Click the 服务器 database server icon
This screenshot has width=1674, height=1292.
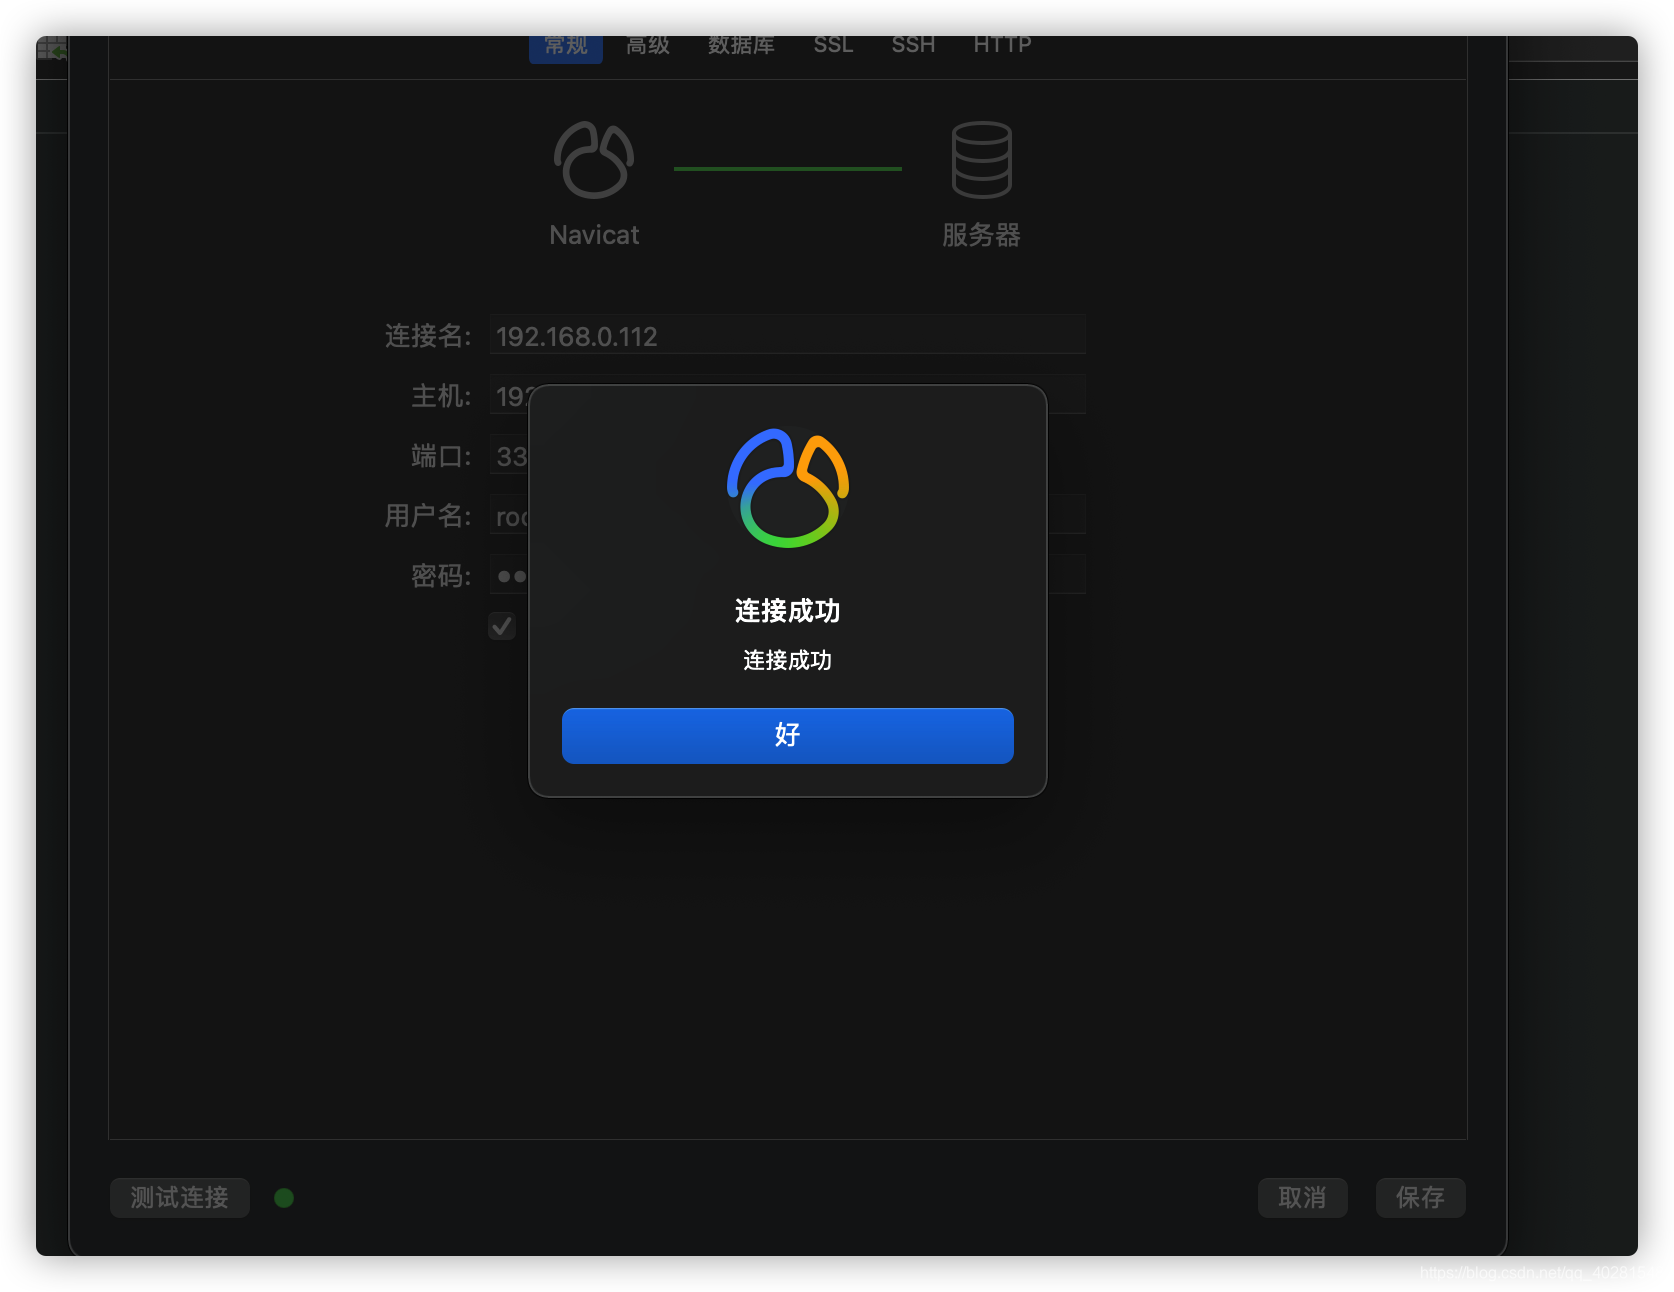click(x=980, y=158)
